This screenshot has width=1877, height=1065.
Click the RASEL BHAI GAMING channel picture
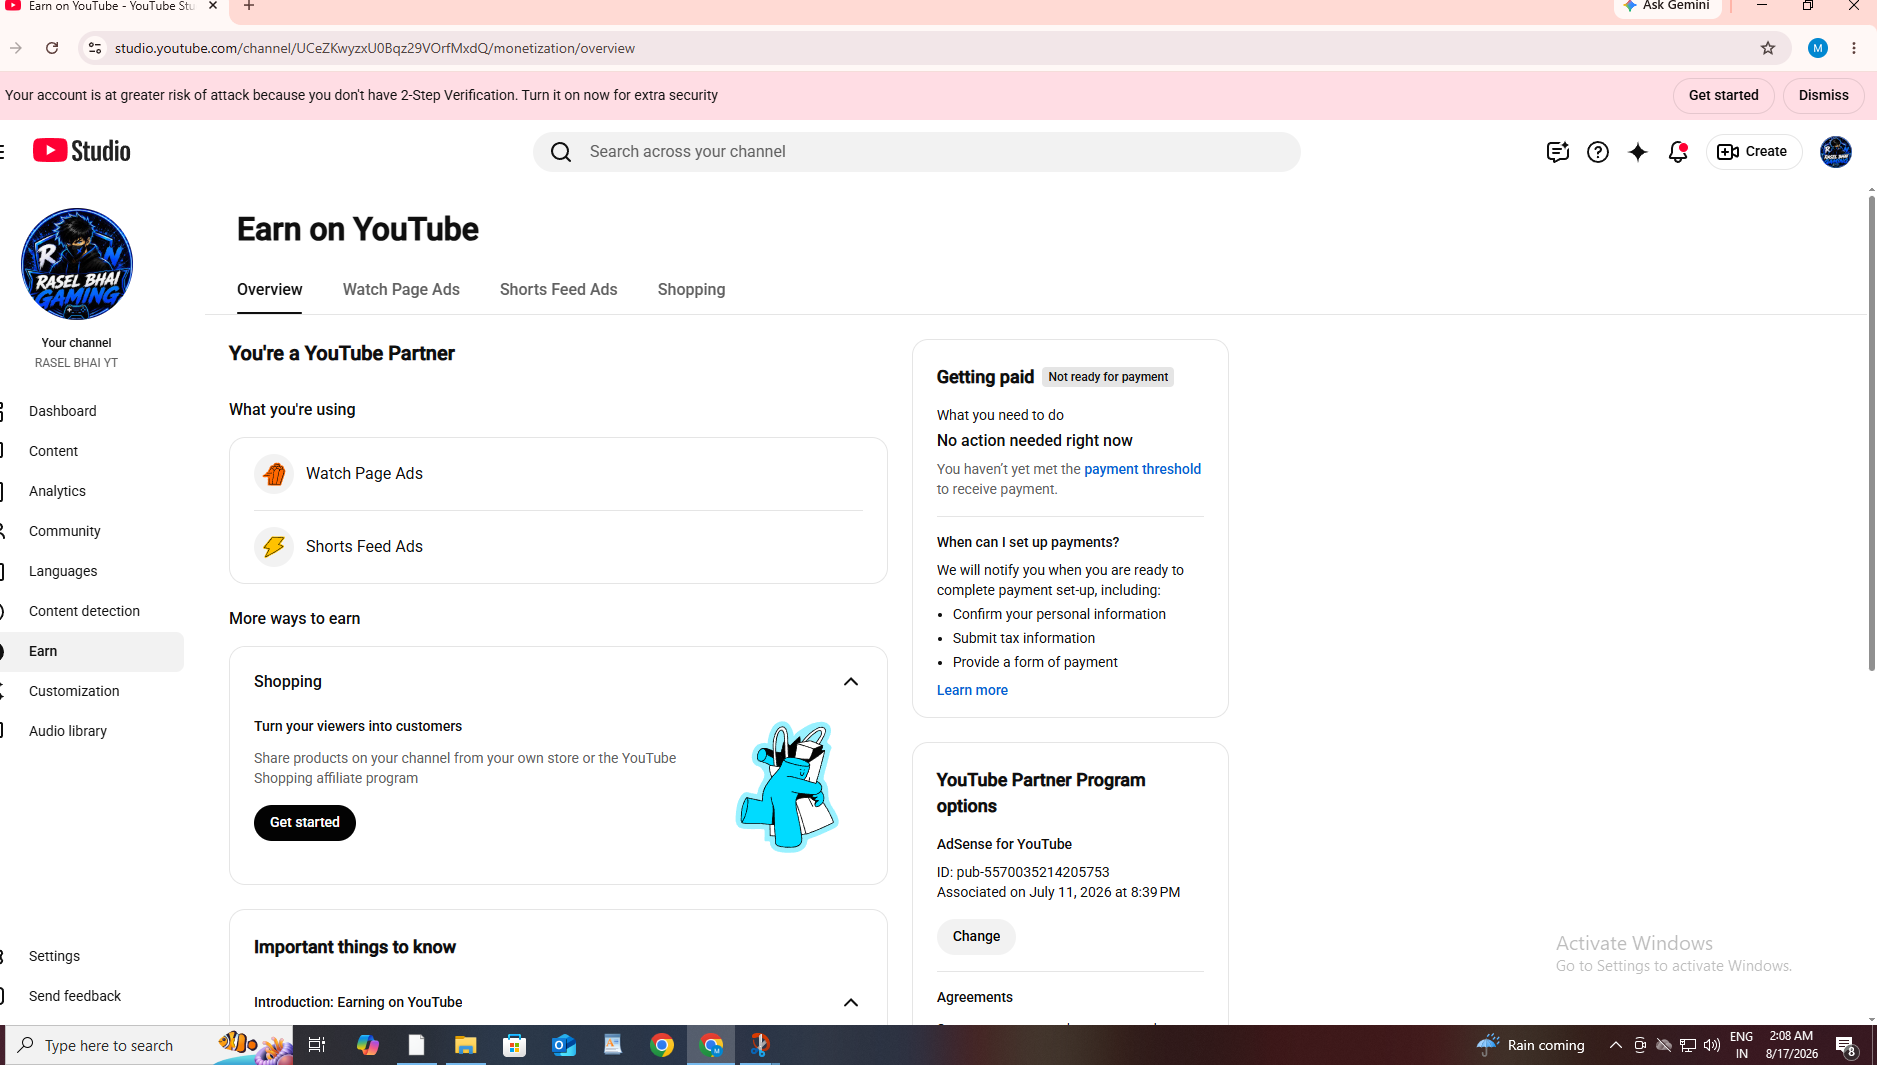point(77,264)
